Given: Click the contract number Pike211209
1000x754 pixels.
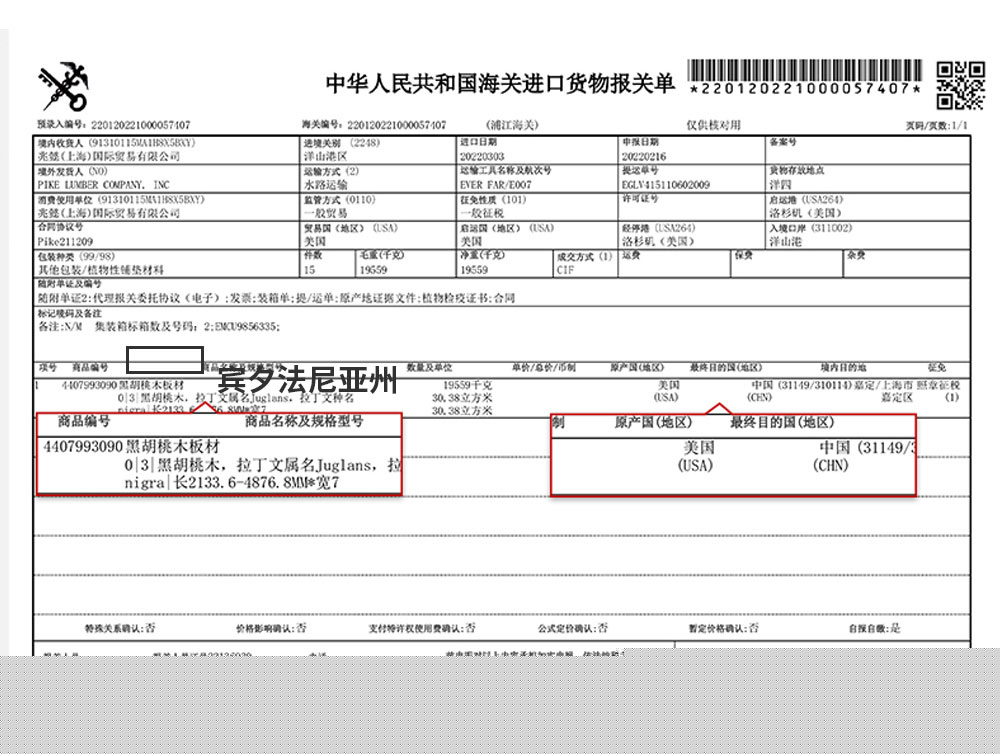Looking at the screenshot, I should tap(66, 242).
